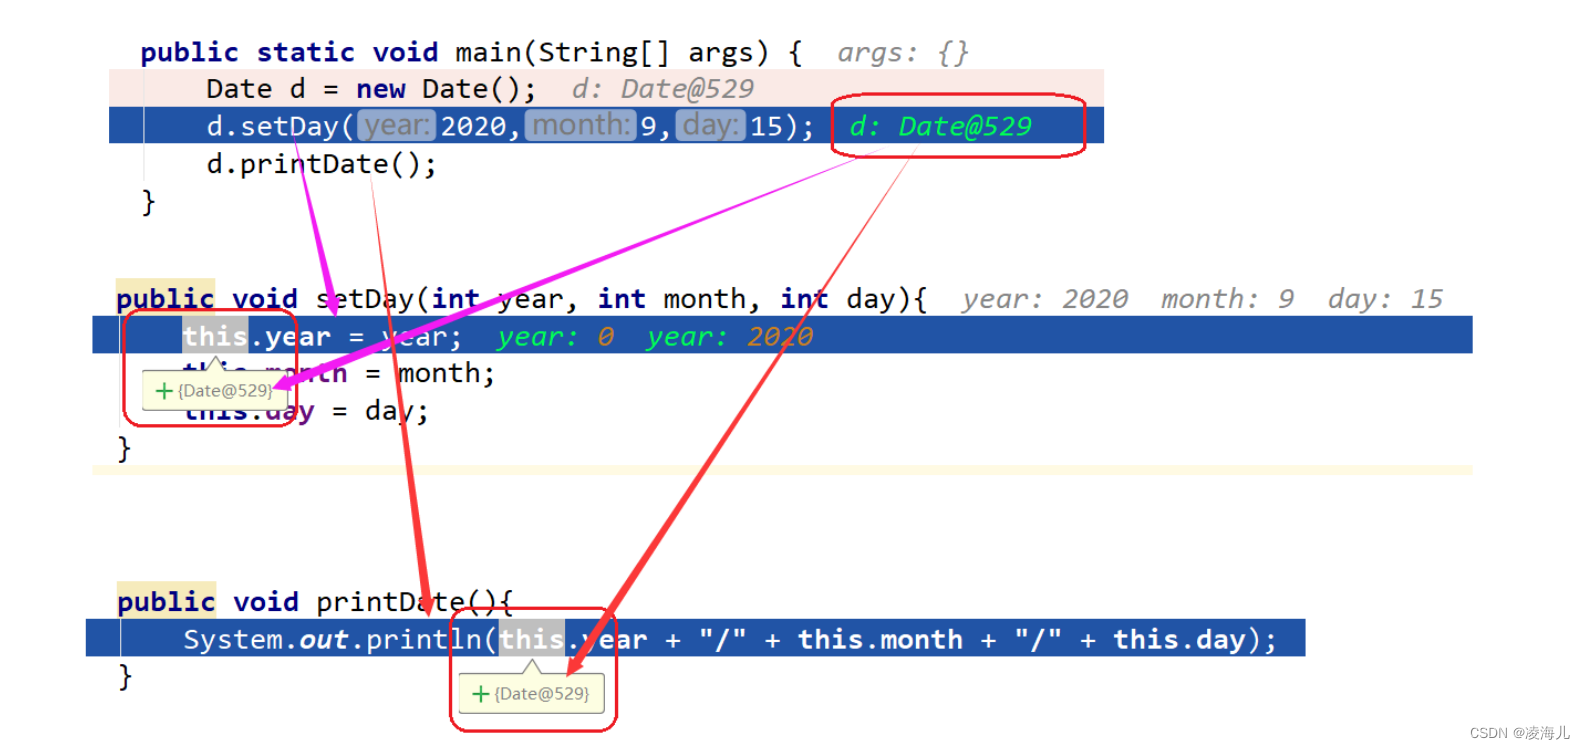Click the highlighted 'this' in setDay
This screenshot has height=749, width=1585.
tap(215, 337)
